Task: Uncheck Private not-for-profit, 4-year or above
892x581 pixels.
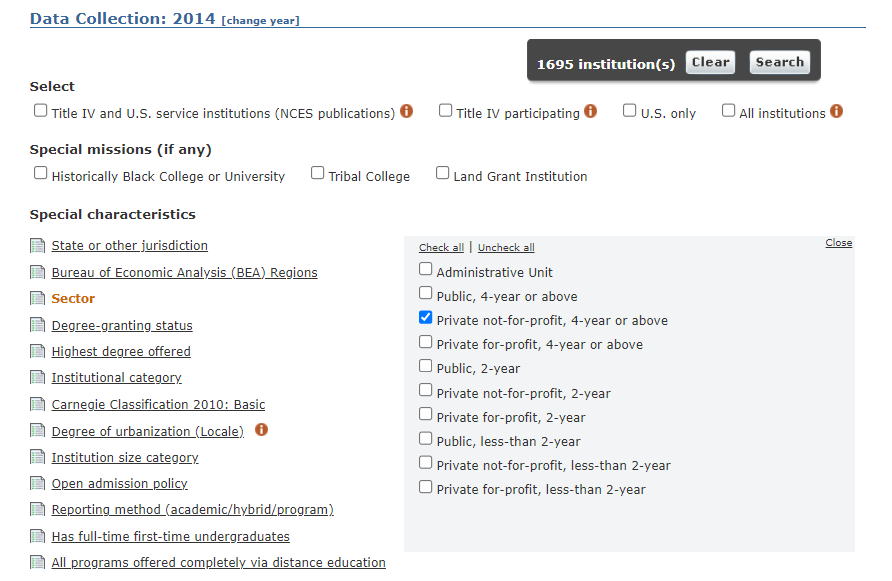Action: (x=426, y=318)
